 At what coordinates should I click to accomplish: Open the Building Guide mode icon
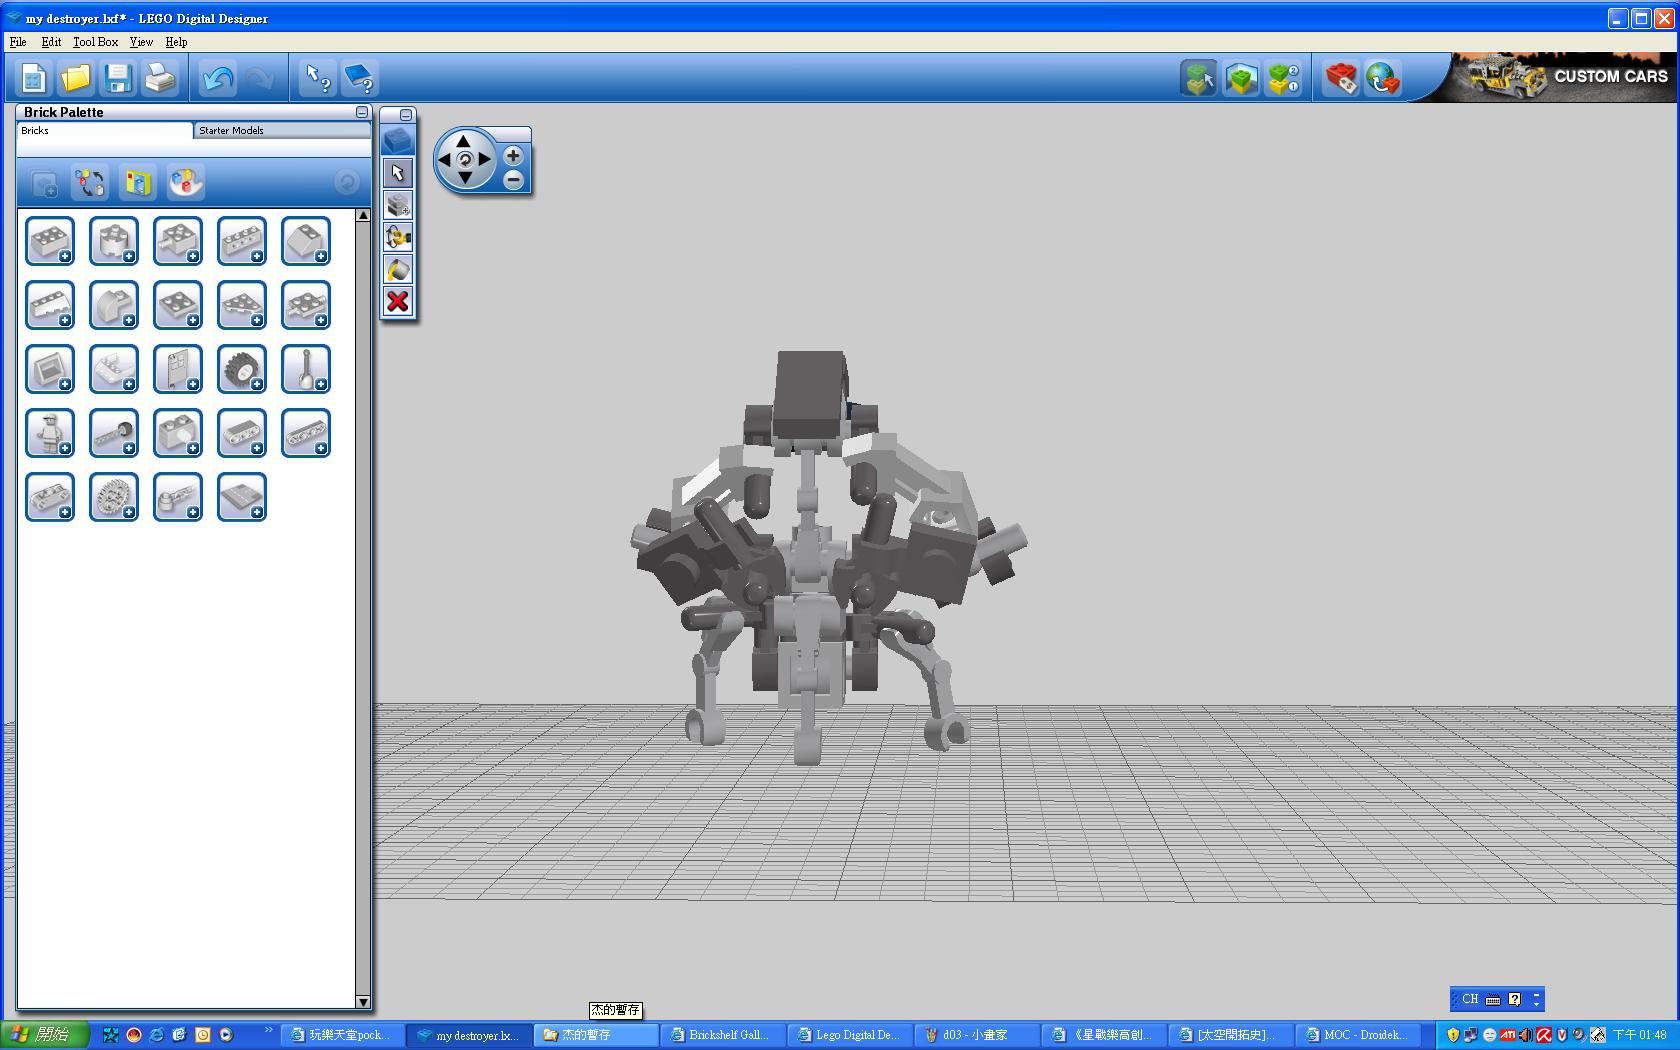tap(1283, 78)
